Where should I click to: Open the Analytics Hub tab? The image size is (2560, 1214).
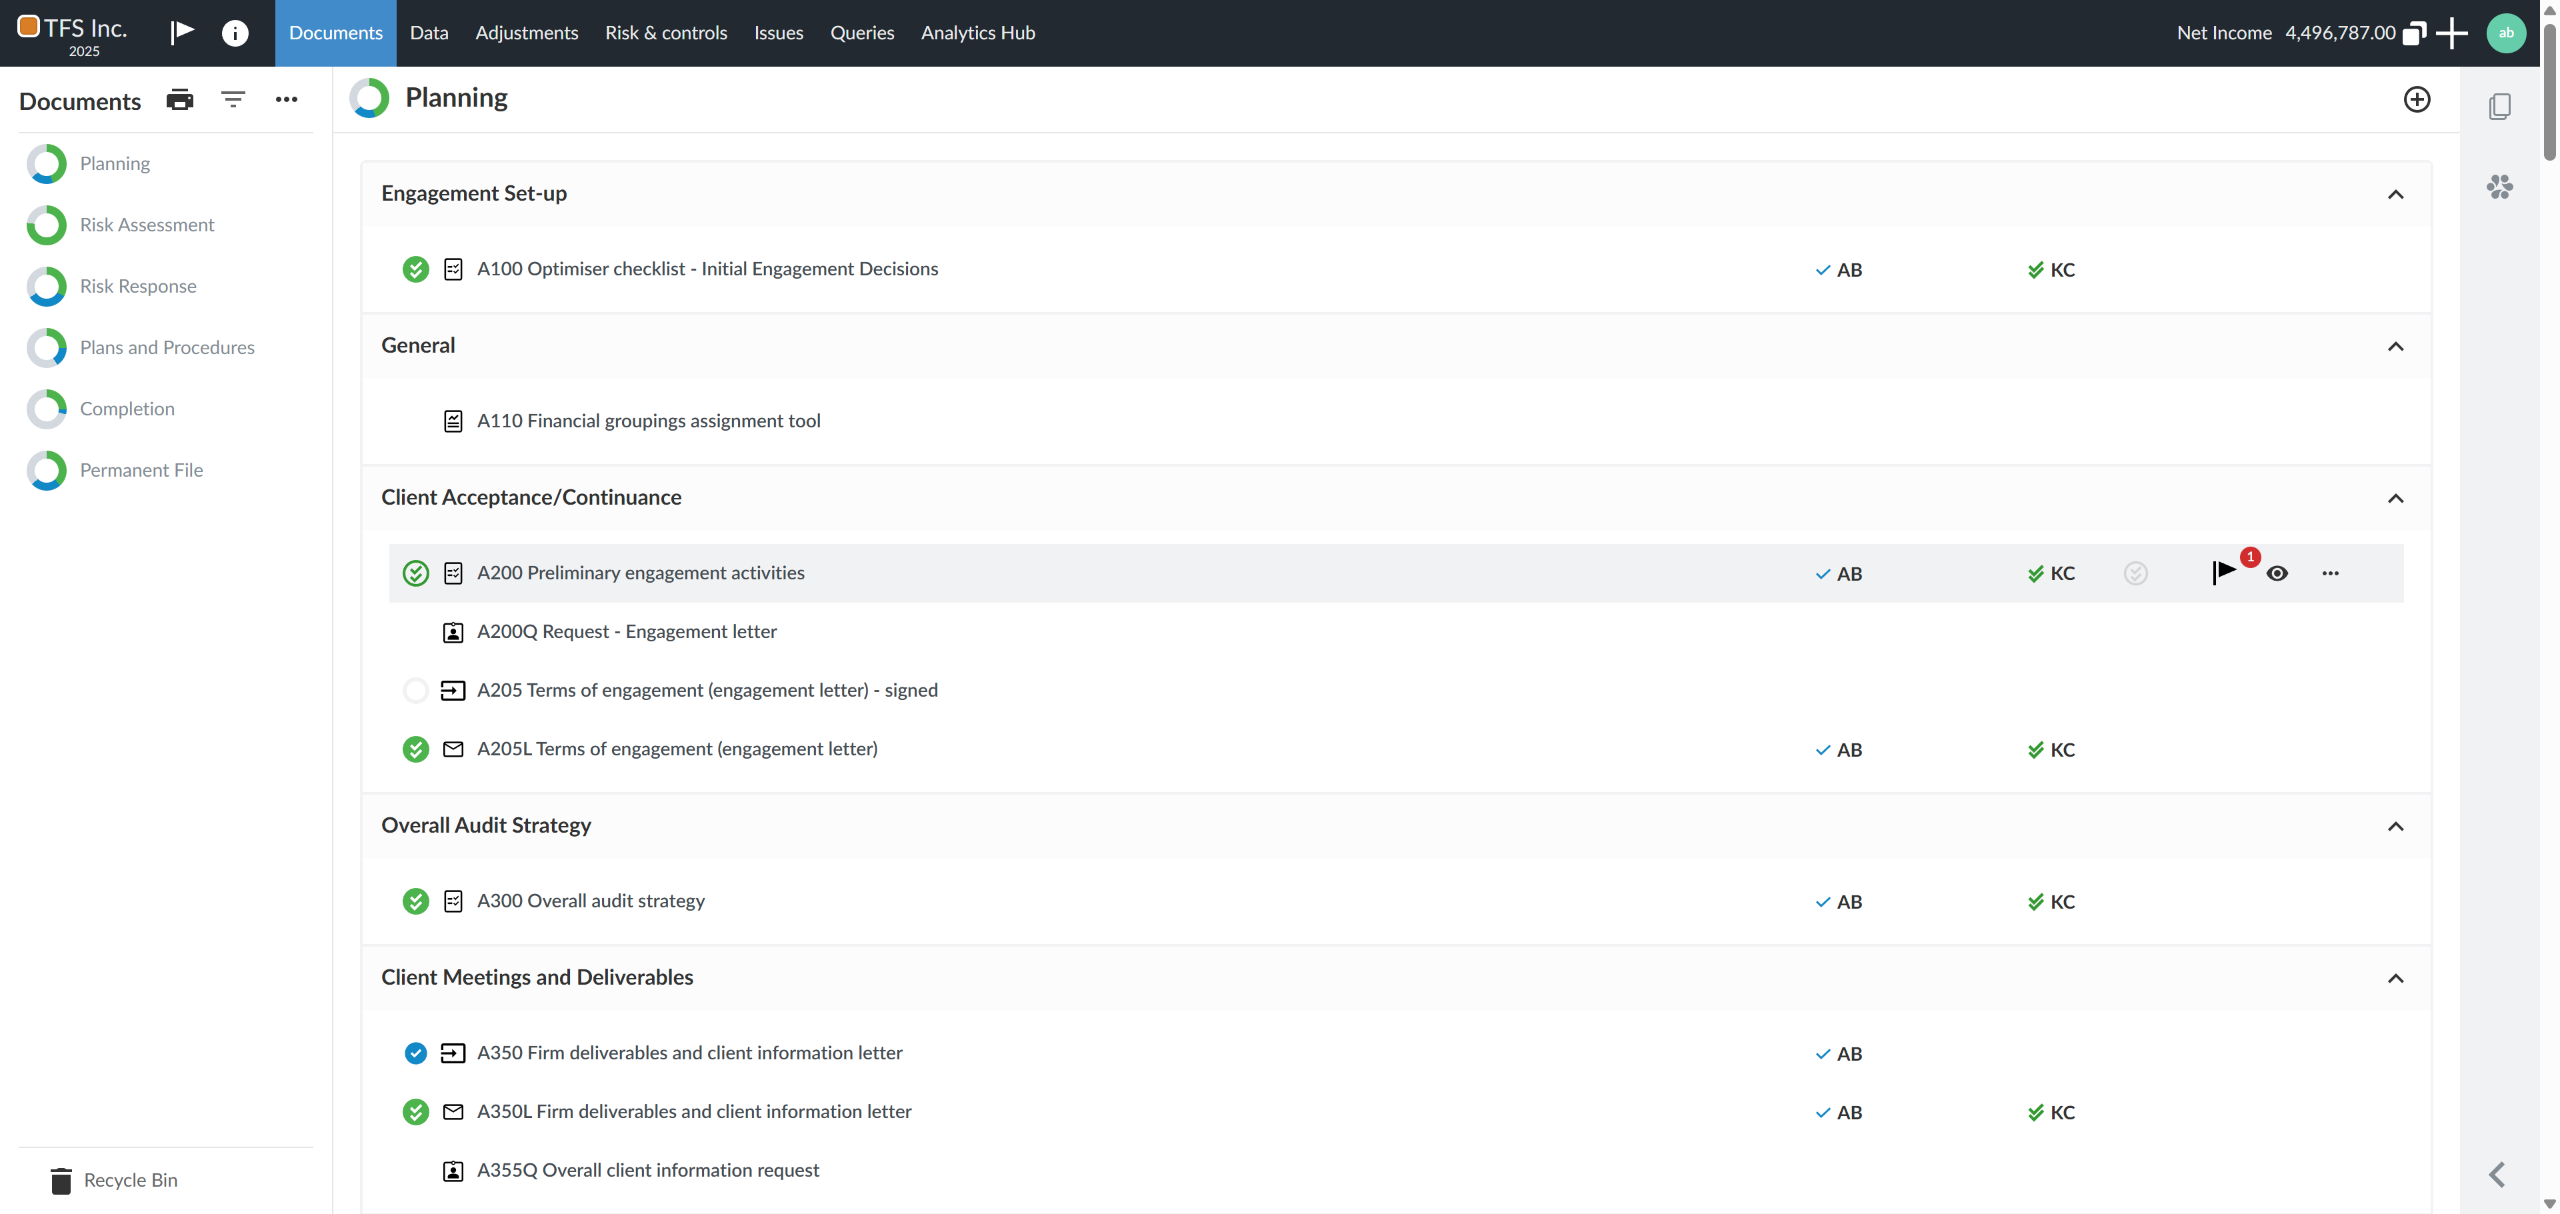(x=977, y=33)
